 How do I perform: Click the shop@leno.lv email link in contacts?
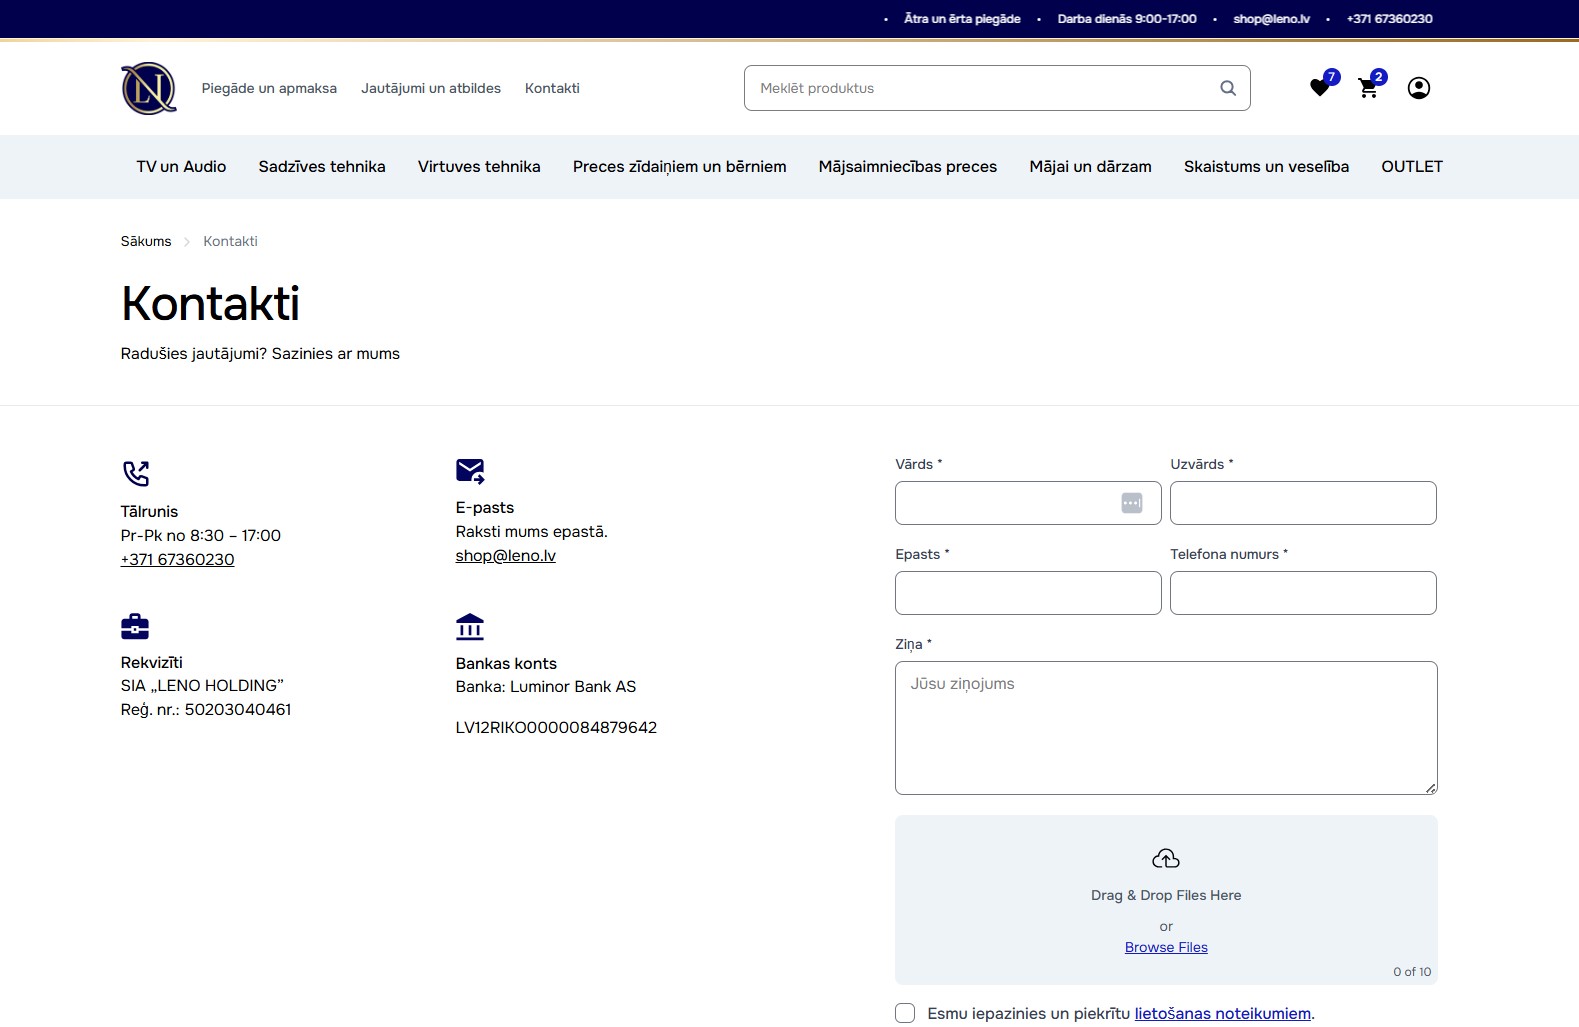505,556
